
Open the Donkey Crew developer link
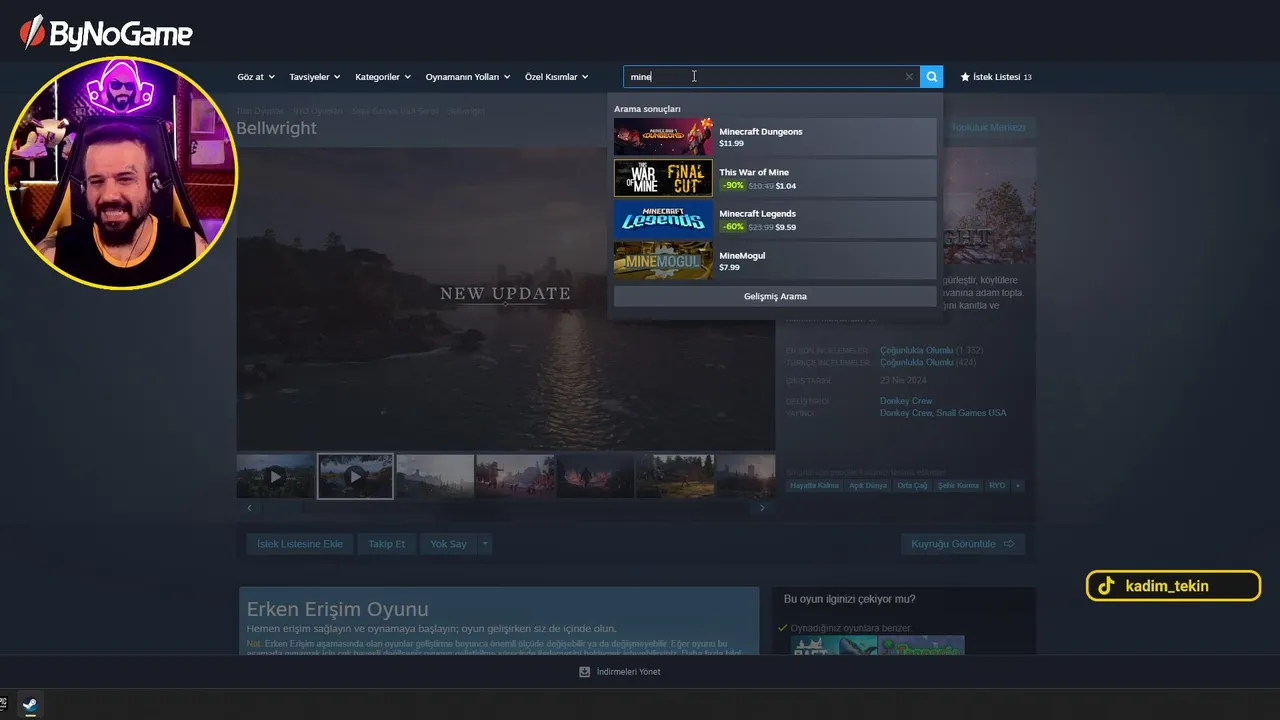(906, 401)
